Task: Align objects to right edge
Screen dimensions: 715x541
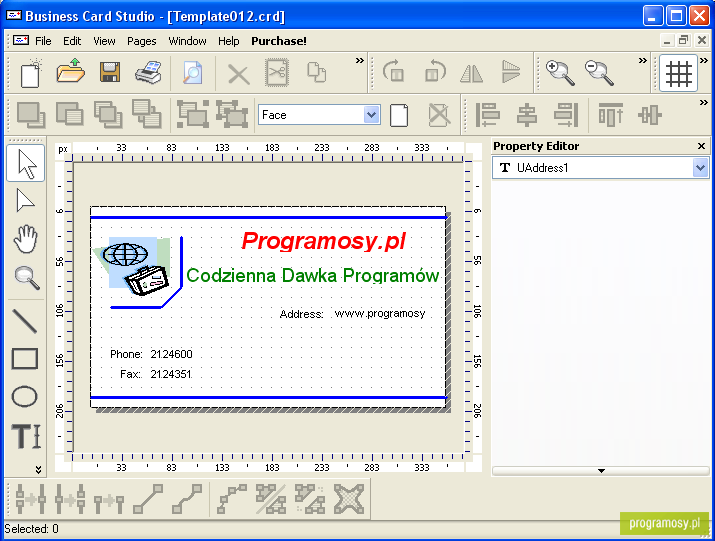Action: tap(566, 114)
